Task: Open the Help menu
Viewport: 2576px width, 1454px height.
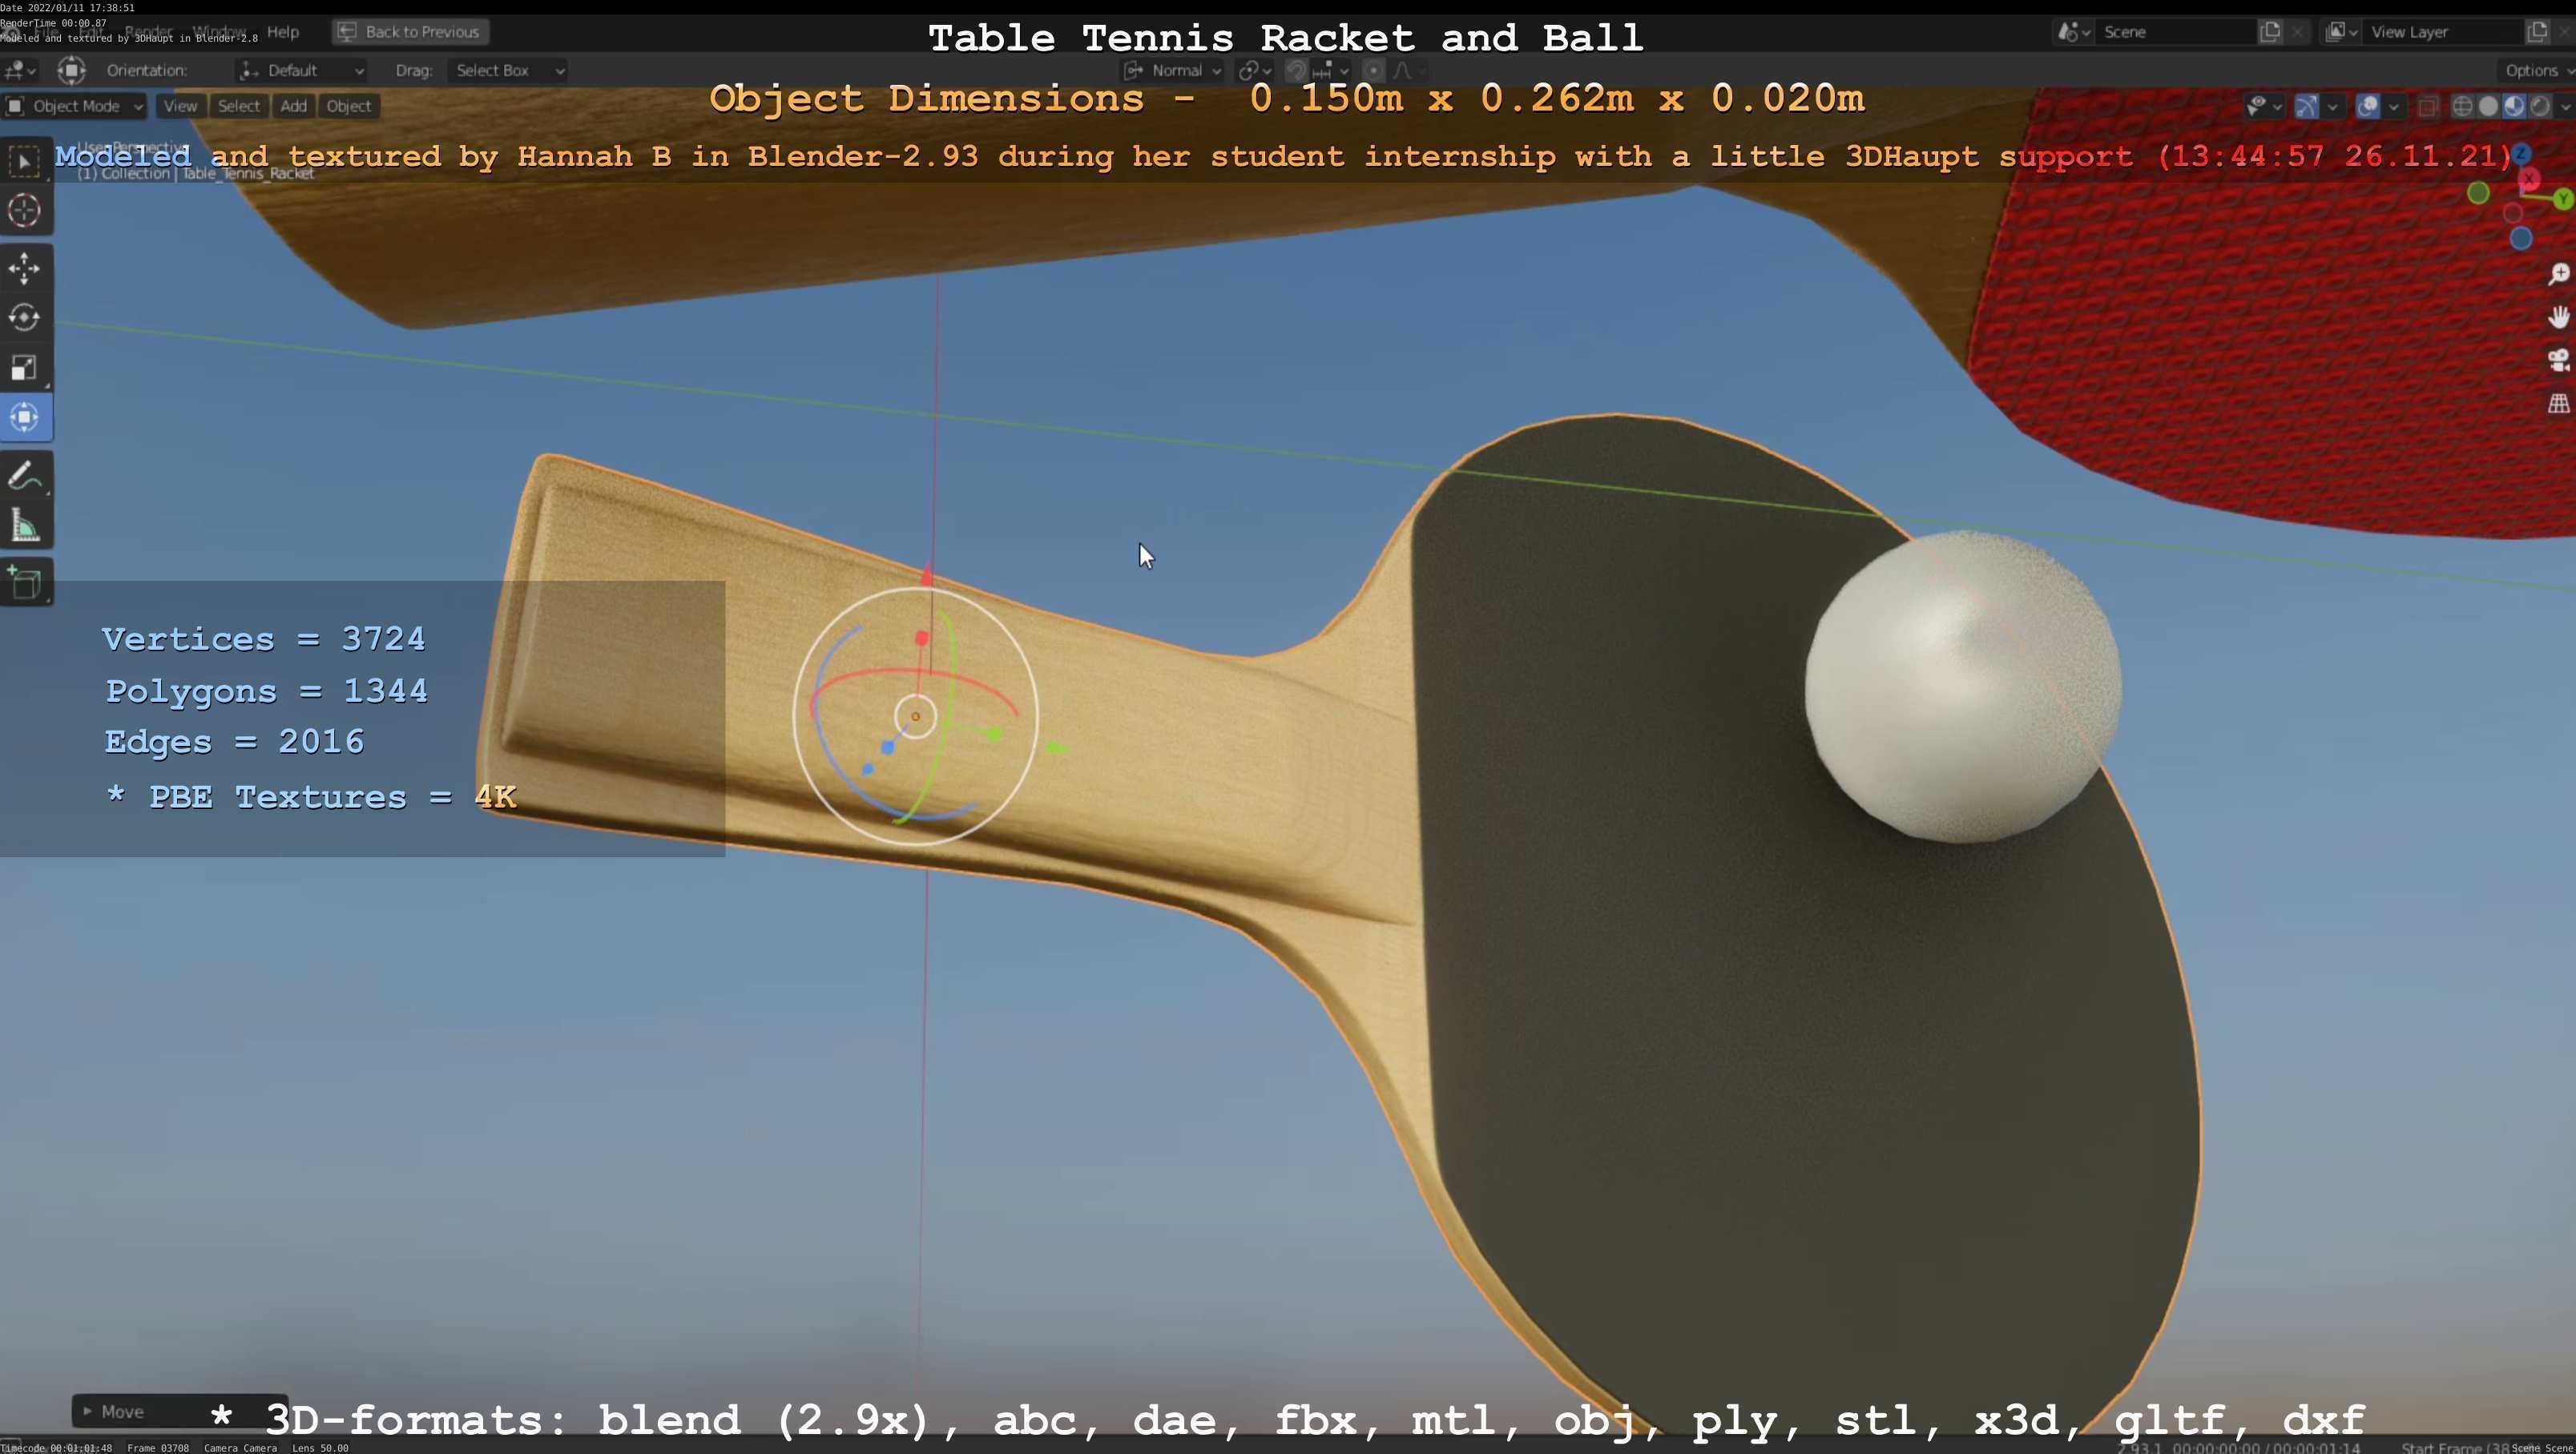Action: (x=283, y=32)
